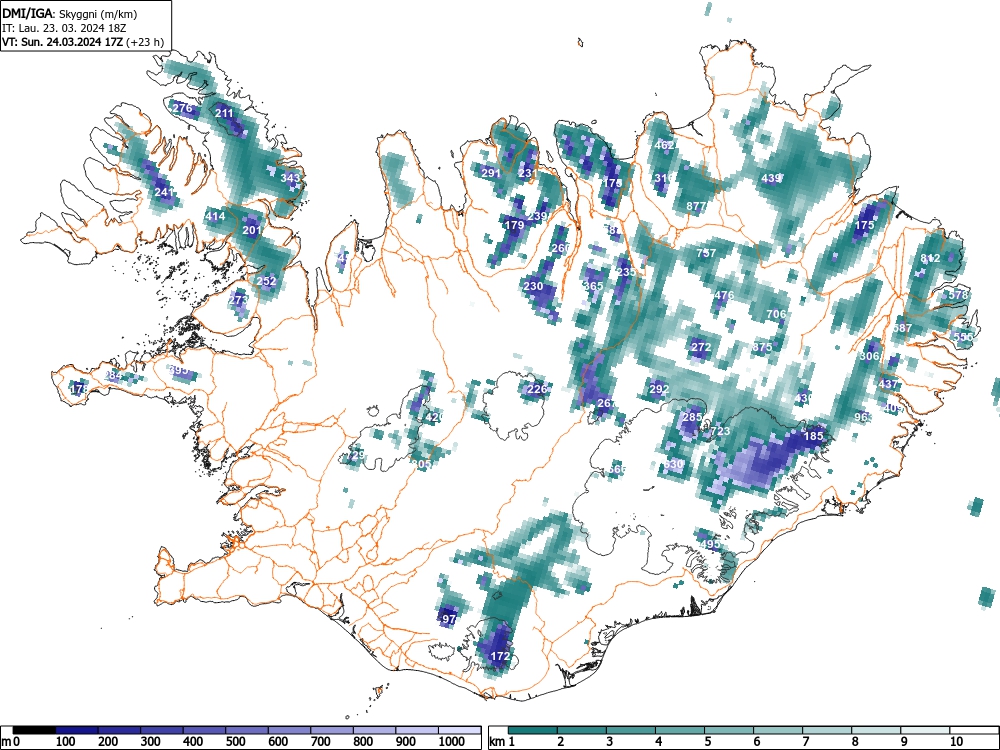The width and height of the screenshot is (1000, 750).
Task: Click the visibility value 230
Action: point(533,286)
